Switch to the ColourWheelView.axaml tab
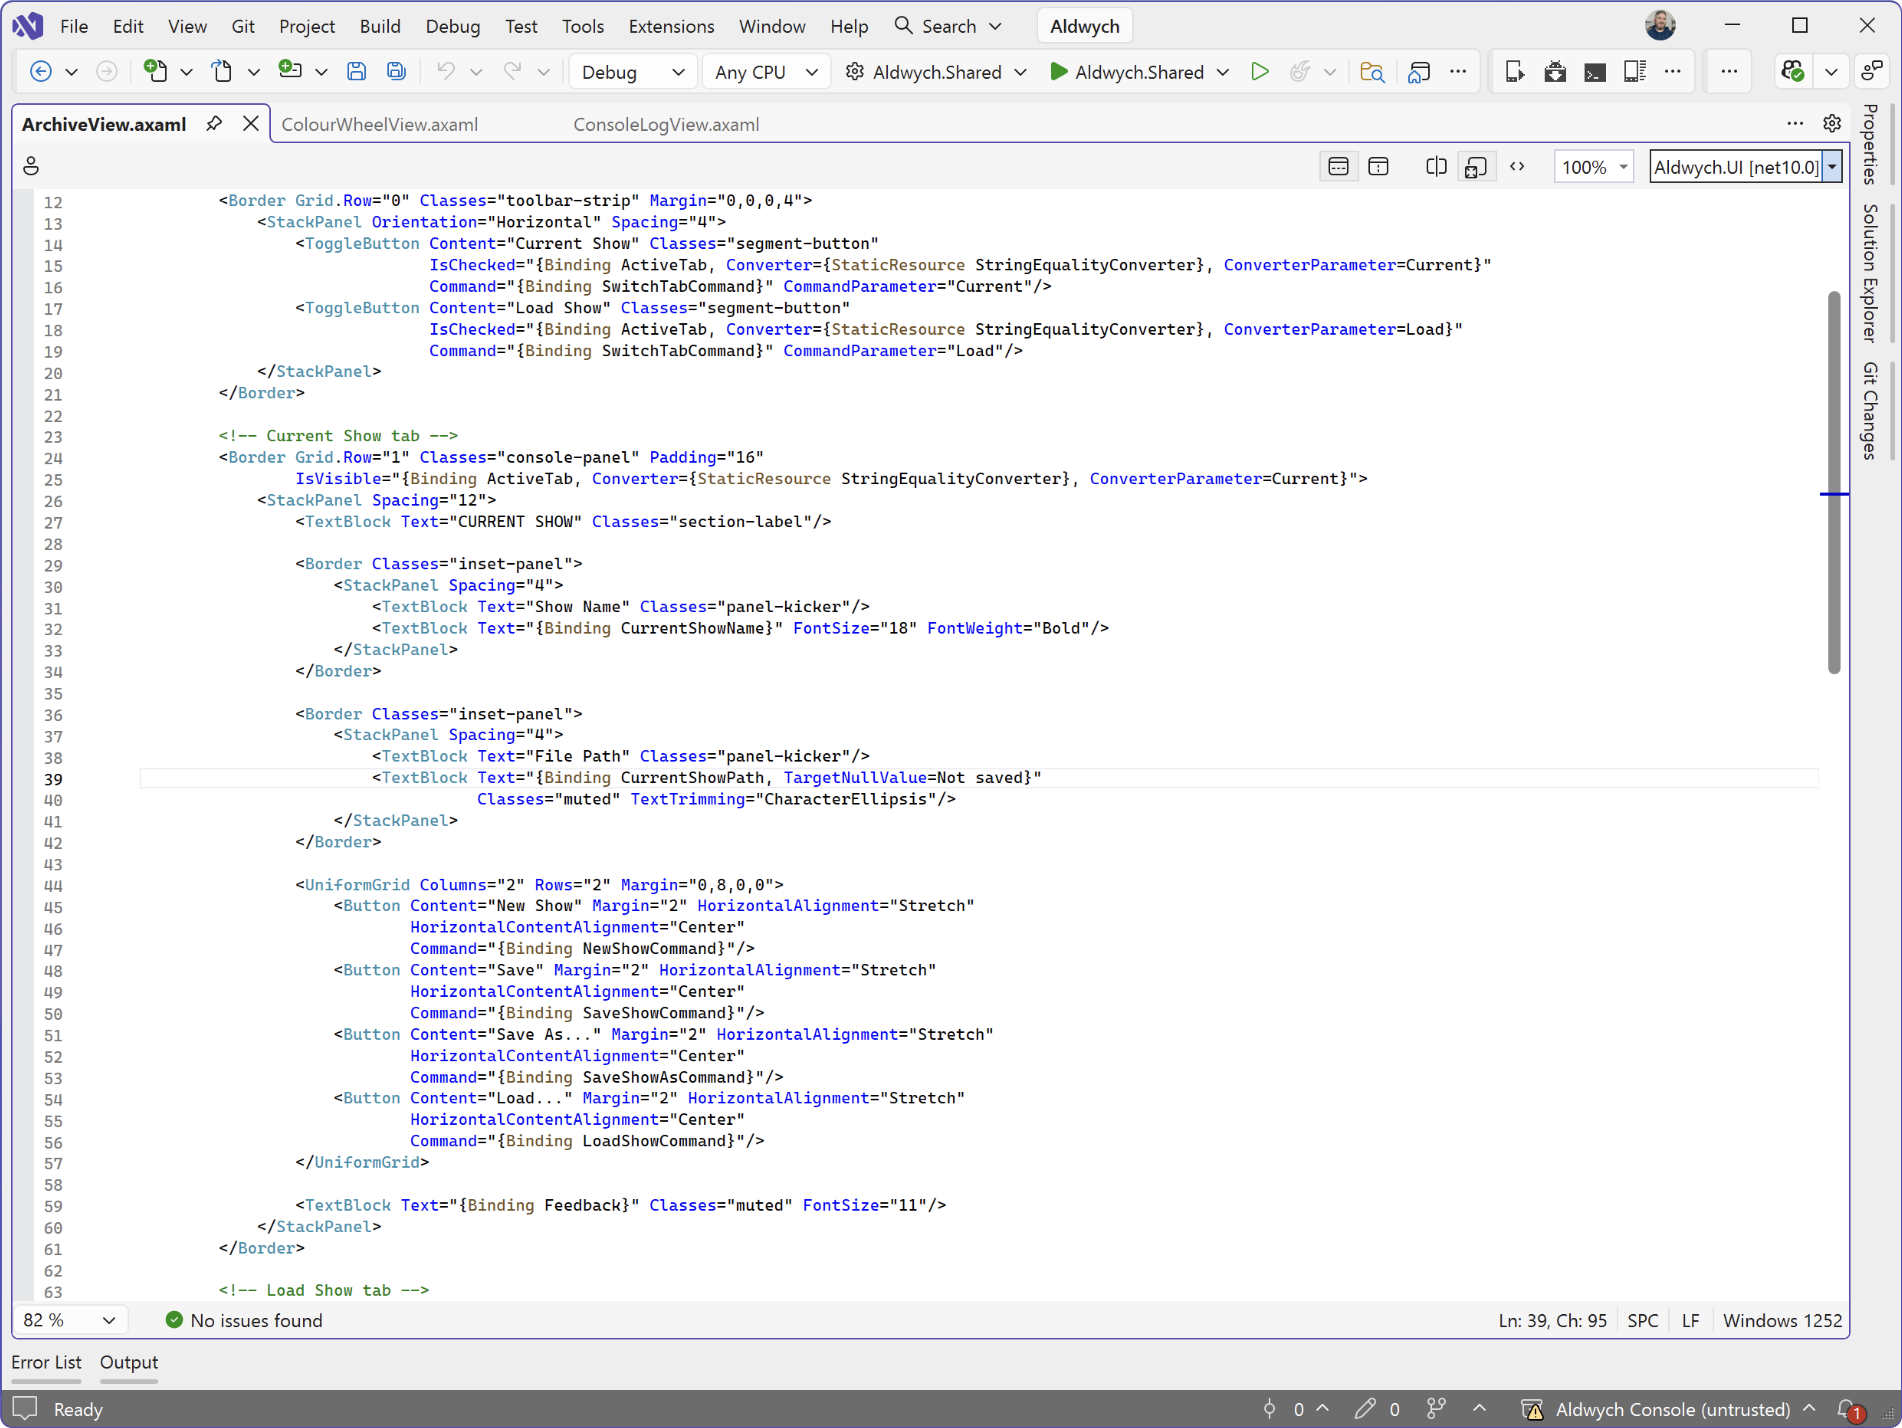This screenshot has width=1902, height=1428. [380, 124]
